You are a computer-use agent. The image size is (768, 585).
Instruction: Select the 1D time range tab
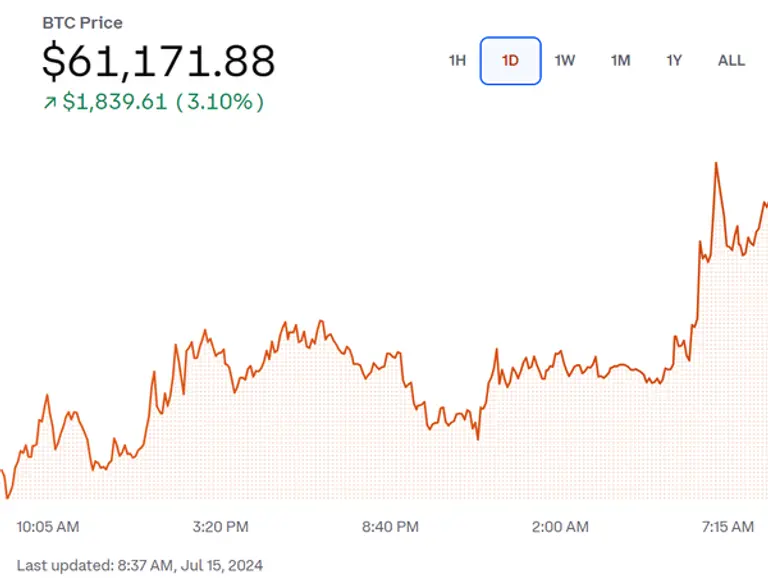tap(510, 60)
